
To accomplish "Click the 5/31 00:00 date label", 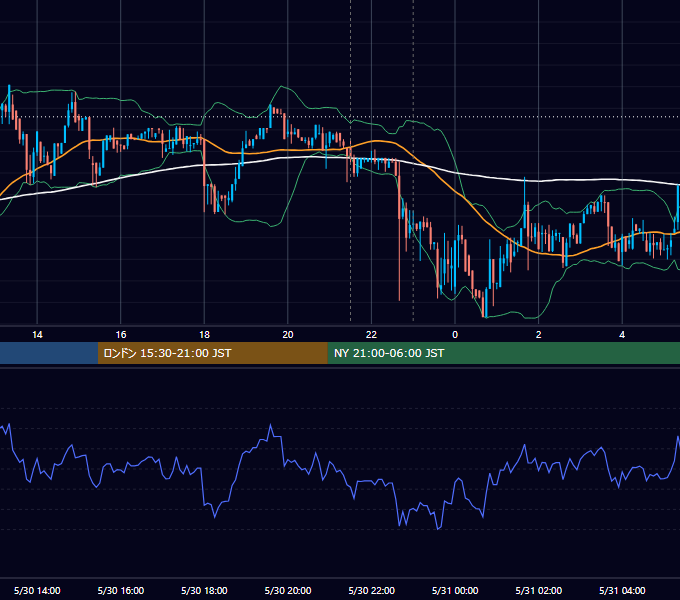I will tap(455, 590).
